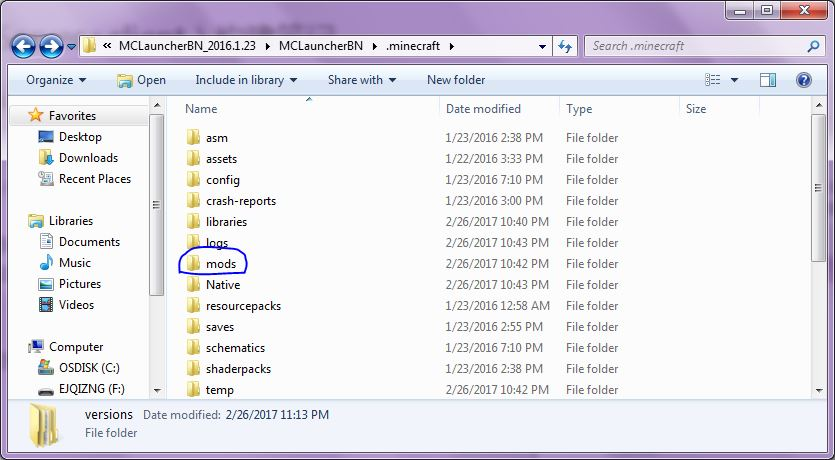The width and height of the screenshot is (835, 460).
Task: Open Pictures library
Action: (x=80, y=284)
